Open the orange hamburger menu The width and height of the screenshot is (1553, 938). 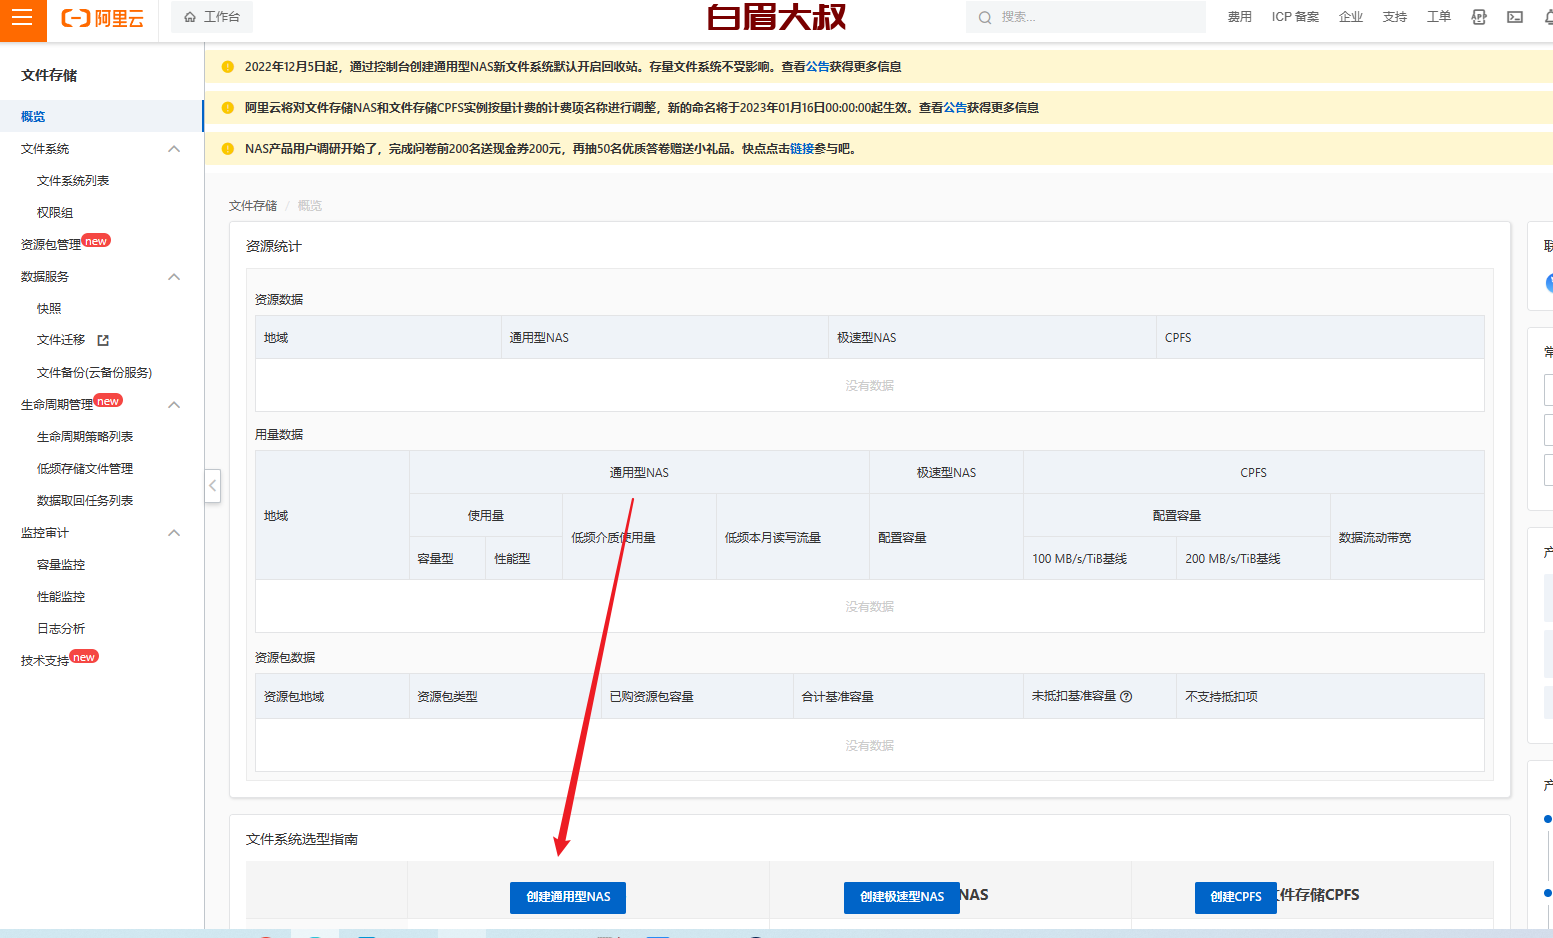22,18
